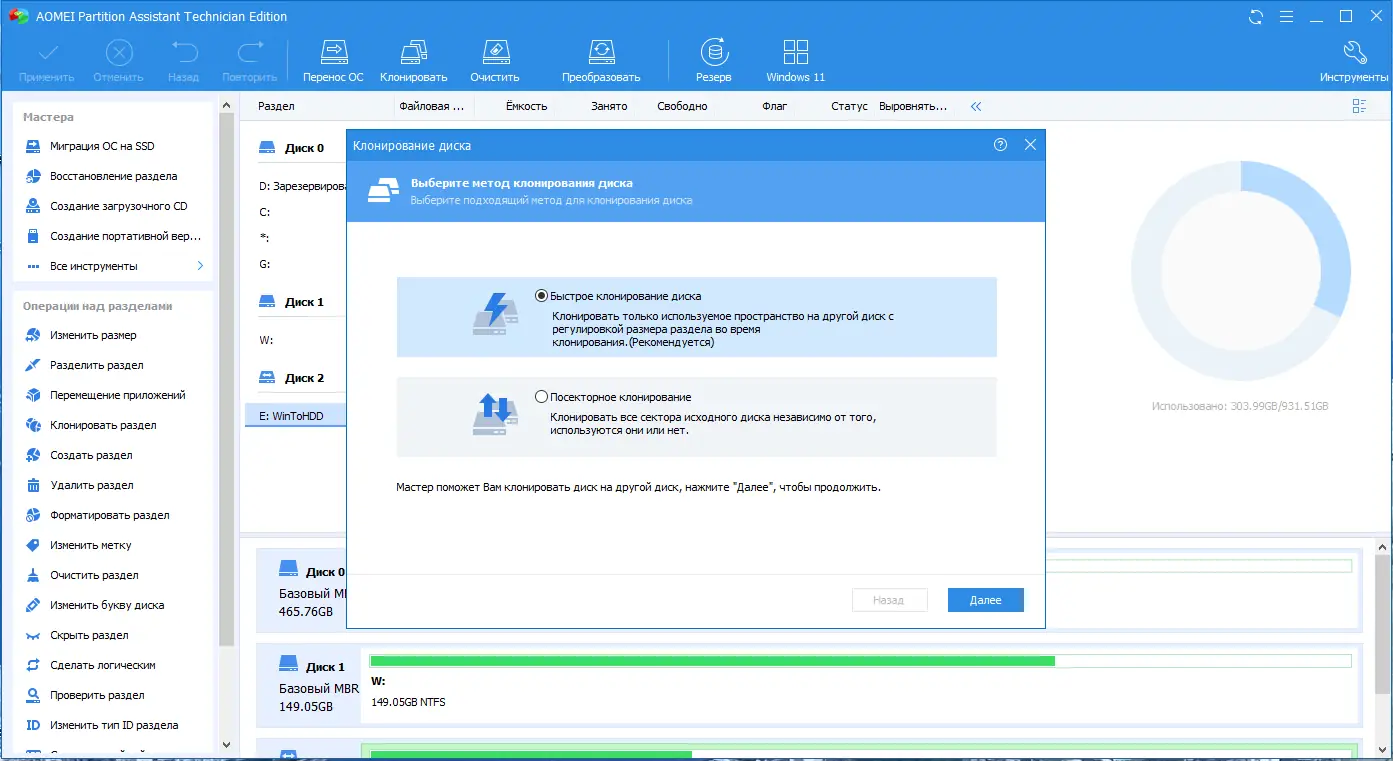The width and height of the screenshot is (1393, 761).
Task: Select the Диск 0 row in the partition list
Action: [296, 148]
